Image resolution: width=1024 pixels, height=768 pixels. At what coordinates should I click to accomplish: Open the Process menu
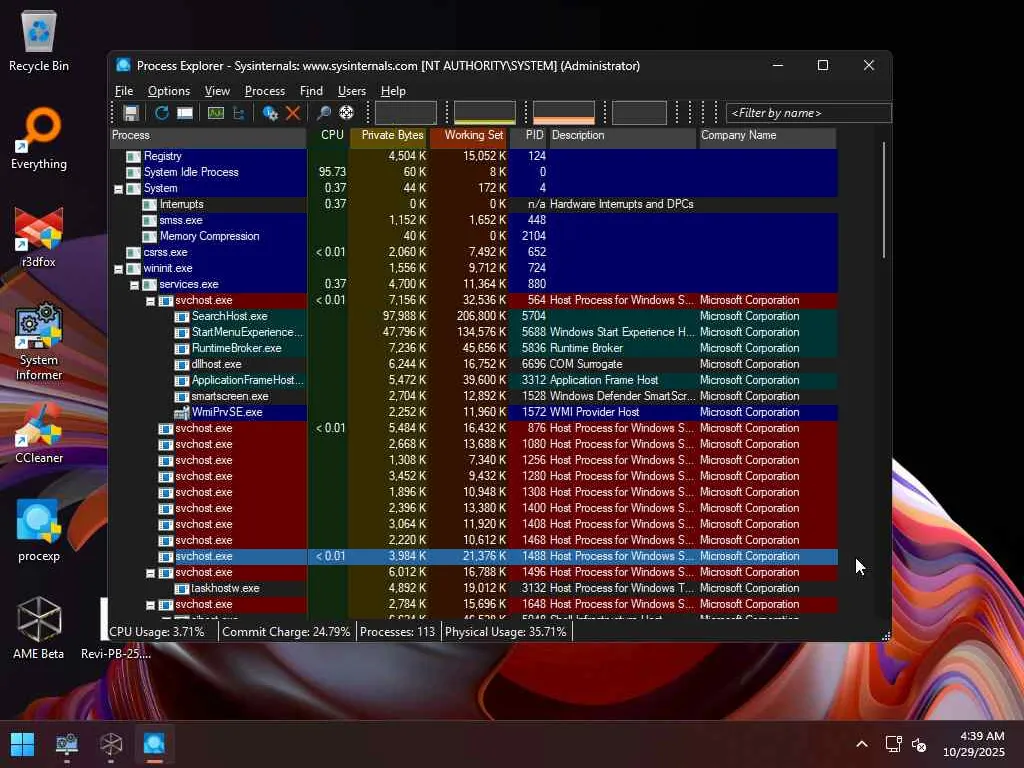point(264,91)
